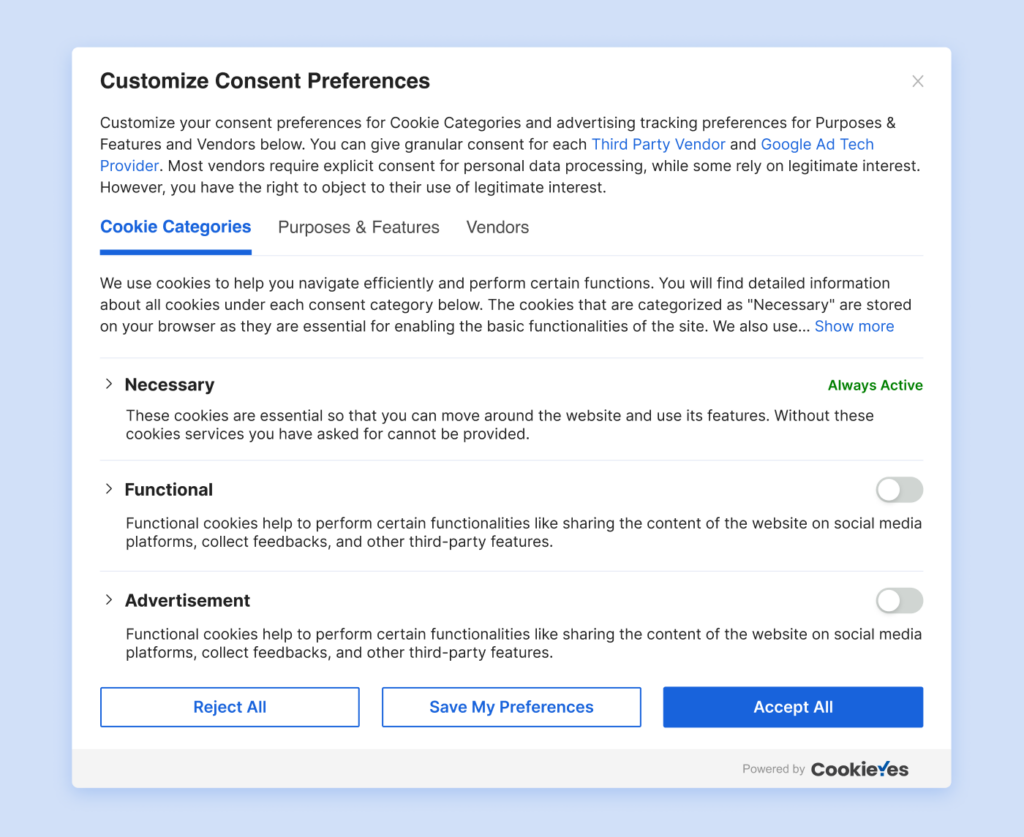Click the CookieYes logo in footer
The width and height of the screenshot is (1024, 837).
(859, 769)
